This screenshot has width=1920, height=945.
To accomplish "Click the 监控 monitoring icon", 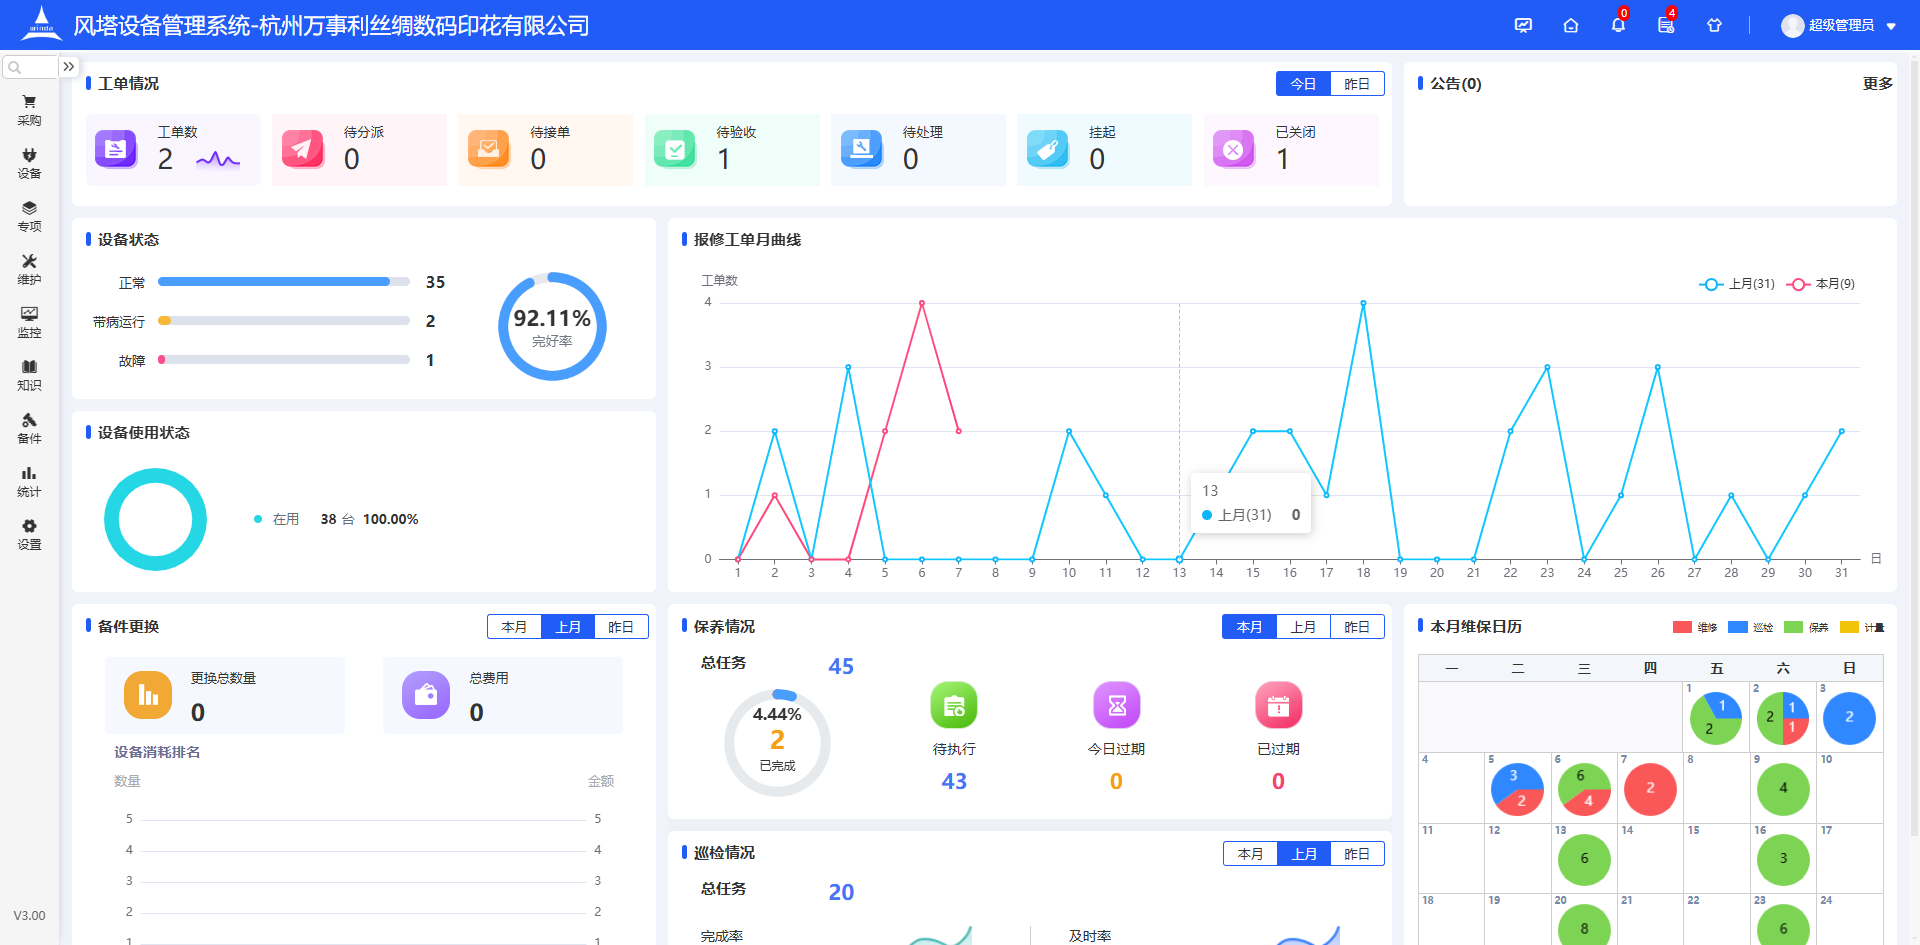I will [29, 321].
